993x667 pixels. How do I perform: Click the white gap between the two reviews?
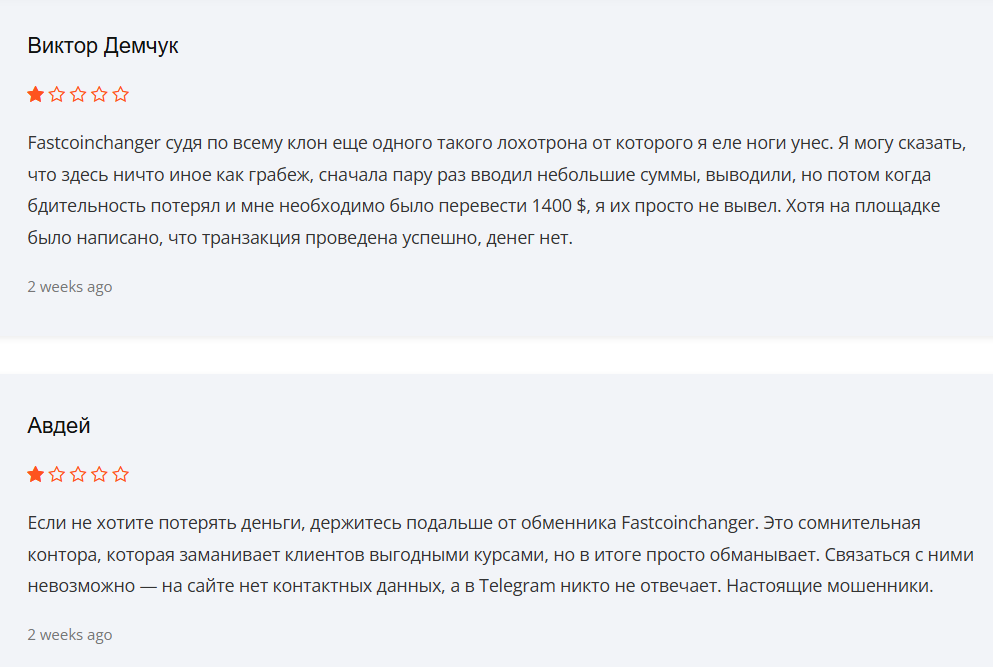[496, 356]
